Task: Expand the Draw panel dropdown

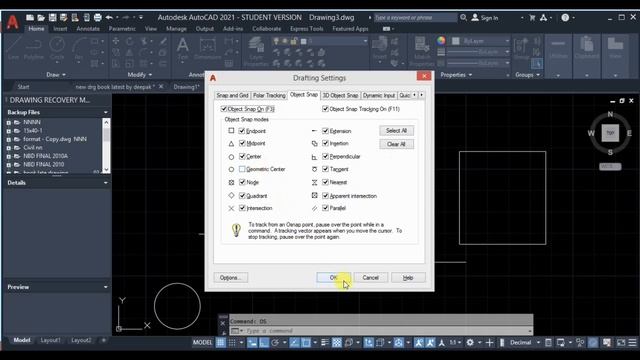Action: (56, 75)
